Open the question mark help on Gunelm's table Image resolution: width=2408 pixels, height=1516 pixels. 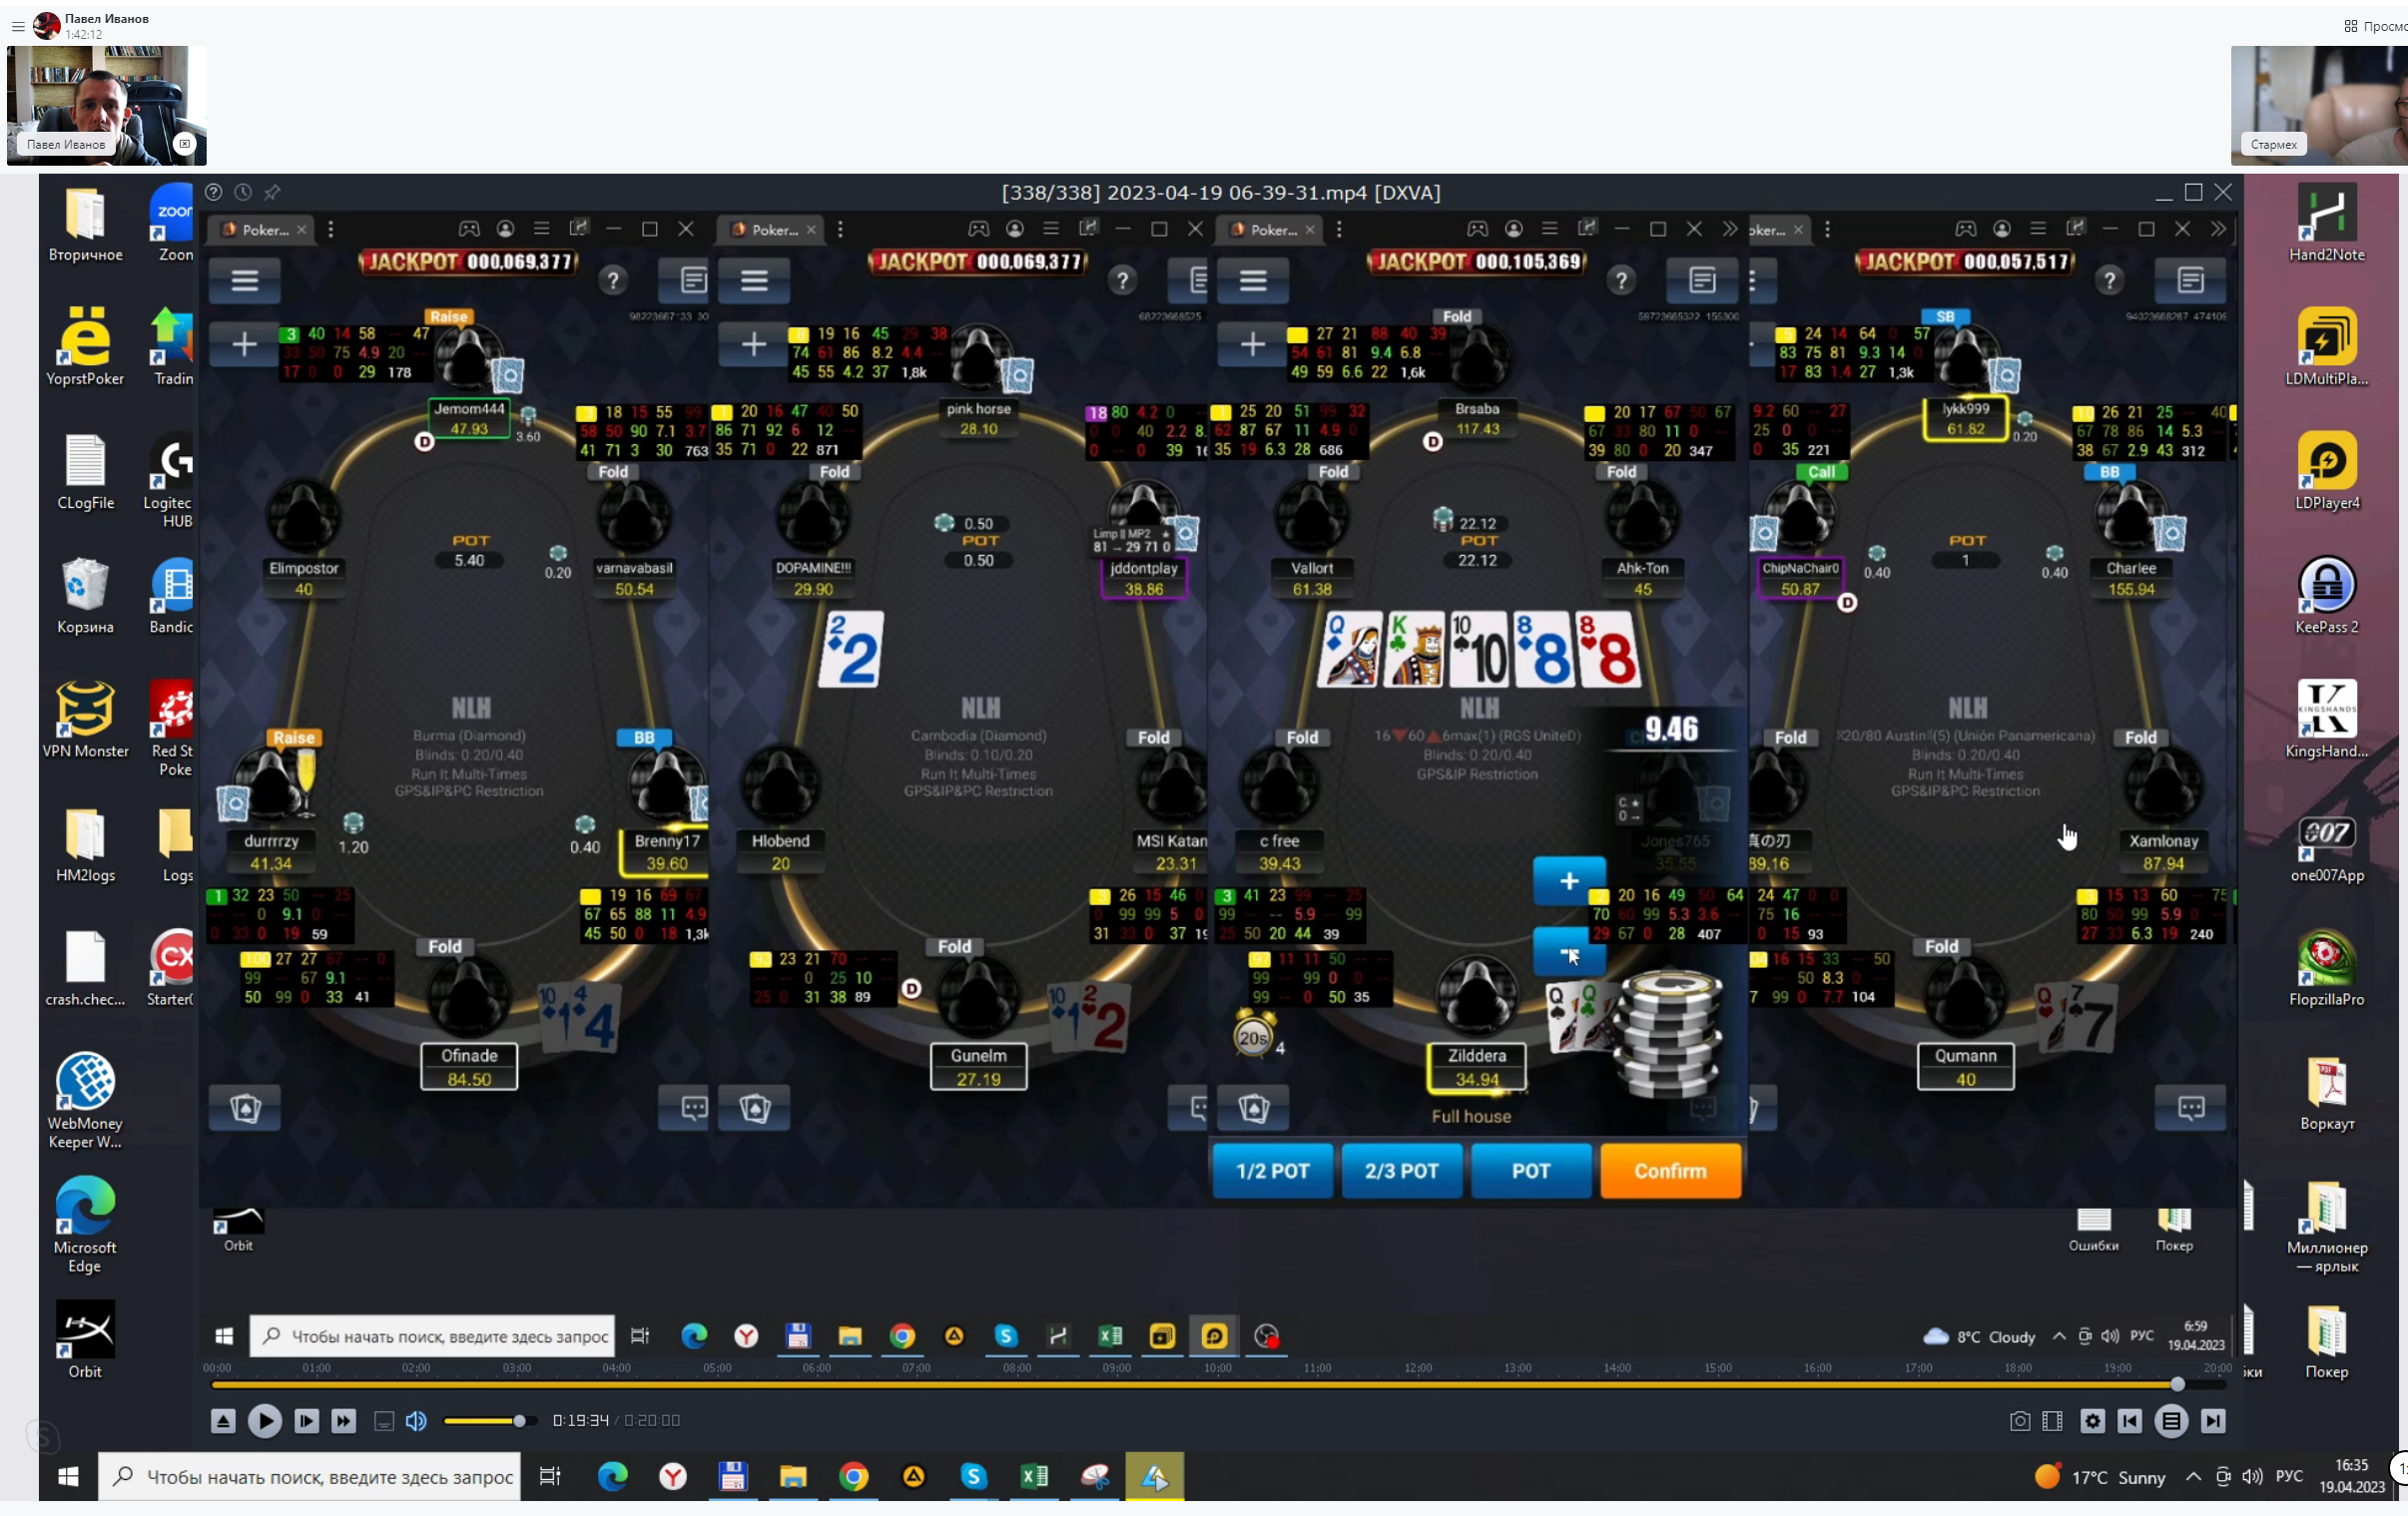1122,280
